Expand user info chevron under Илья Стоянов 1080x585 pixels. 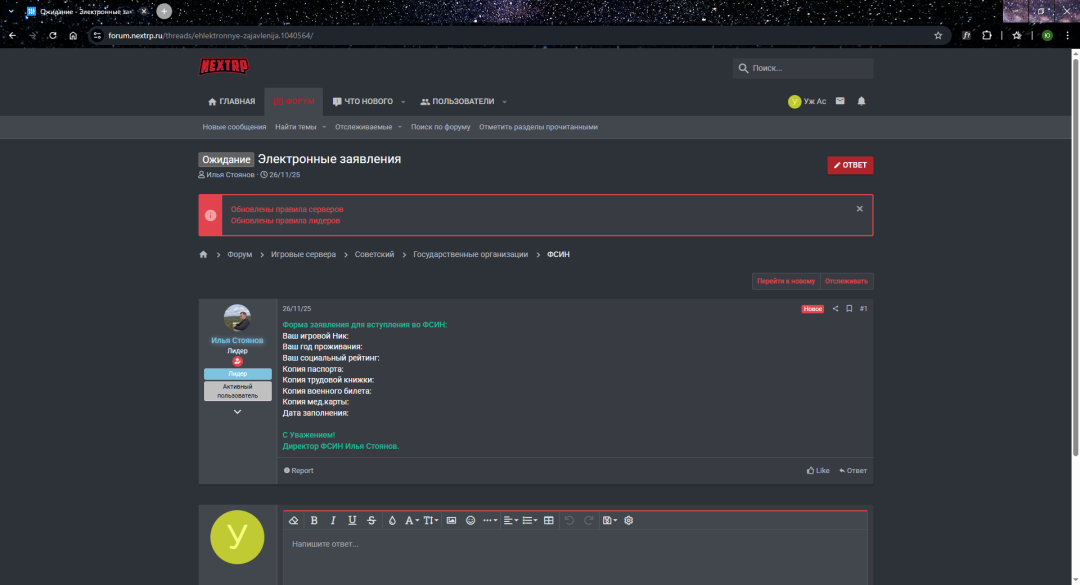tap(237, 412)
